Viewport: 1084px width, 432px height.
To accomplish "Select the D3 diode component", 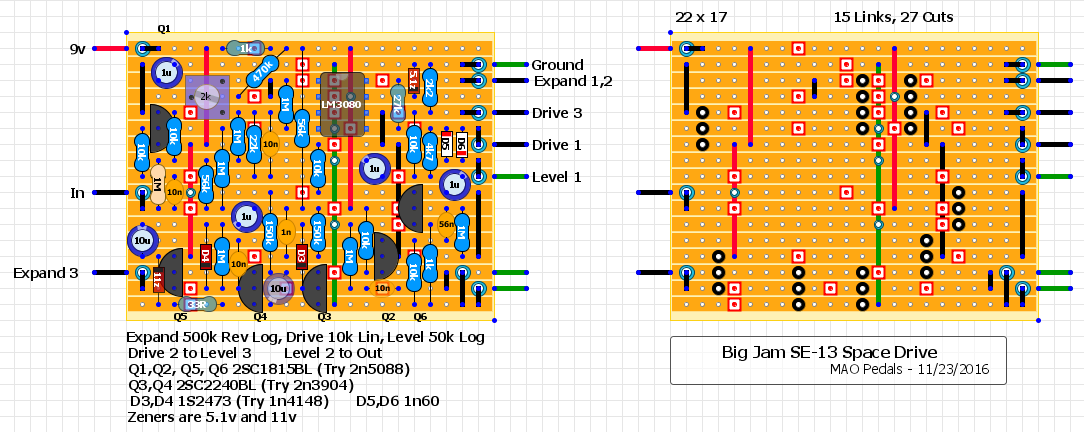I will (301, 256).
